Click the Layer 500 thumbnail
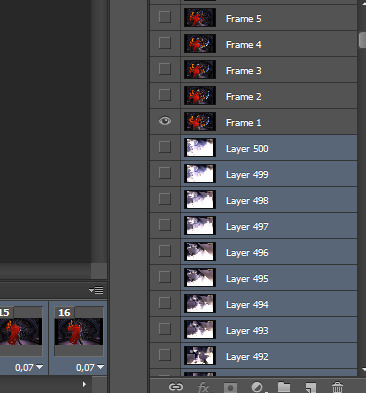The width and height of the screenshot is (366, 393). click(x=200, y=148)
